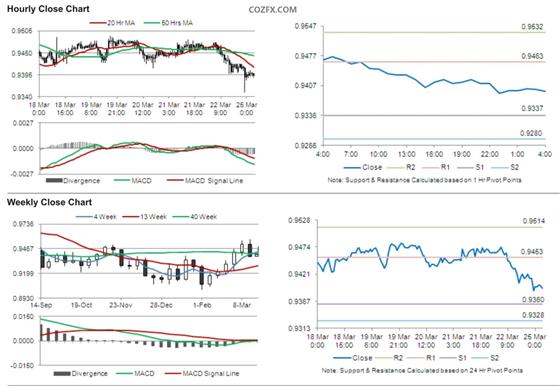Click the 'Hourly Close Chart' heading
The height and width of the screenshot is (386, 560).
click(48, 9)
